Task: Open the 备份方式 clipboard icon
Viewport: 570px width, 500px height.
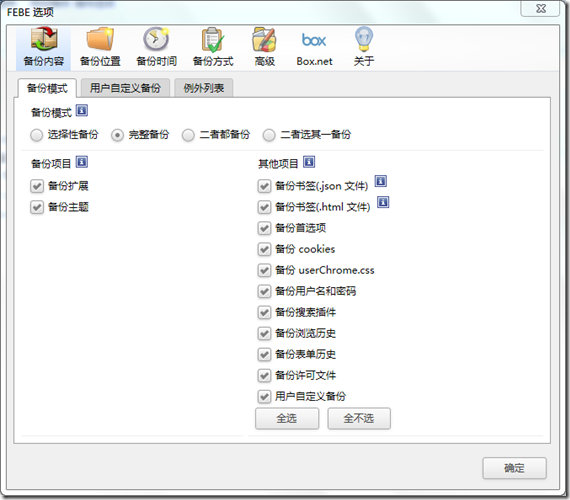Action: (213, 47)
